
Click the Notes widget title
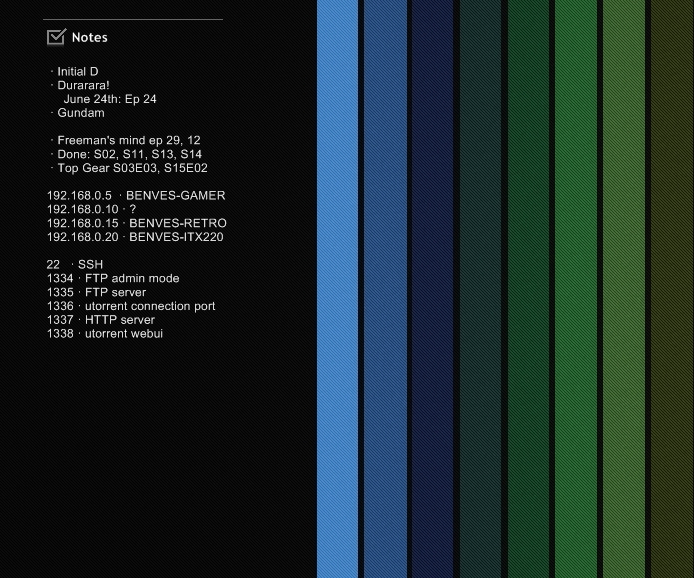pos(89,38)
